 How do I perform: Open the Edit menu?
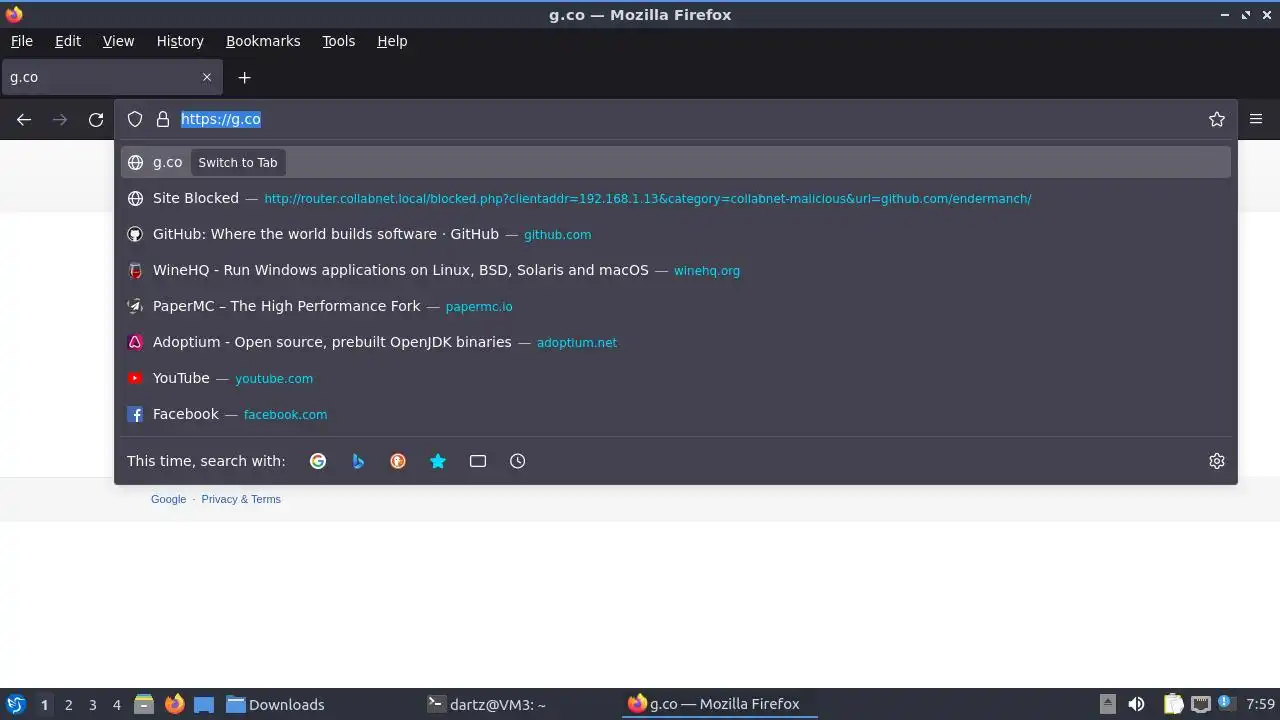[x=68, y=41]
